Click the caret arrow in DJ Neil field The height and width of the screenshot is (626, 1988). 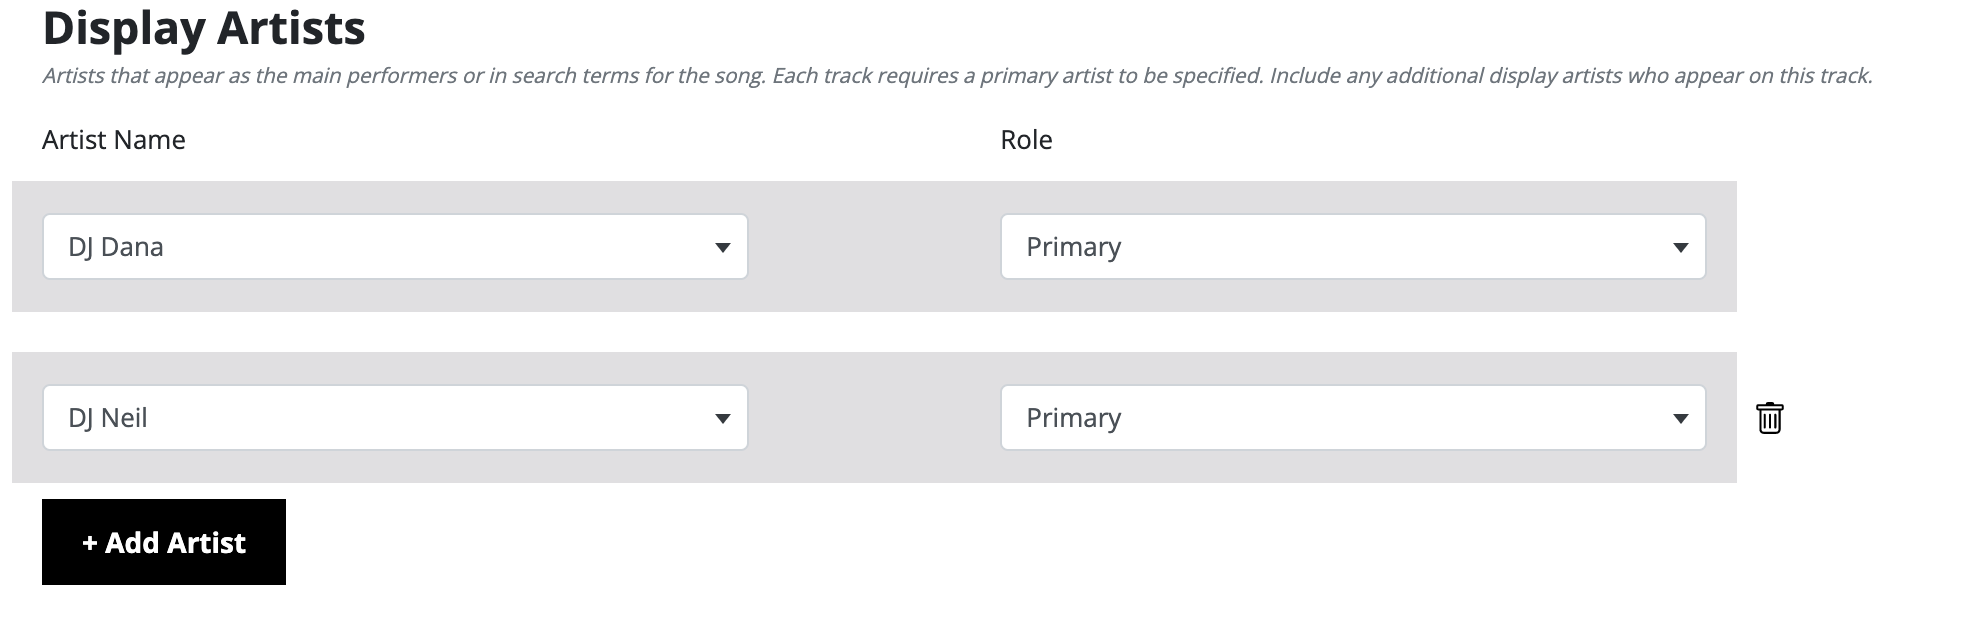coord(722,419)
